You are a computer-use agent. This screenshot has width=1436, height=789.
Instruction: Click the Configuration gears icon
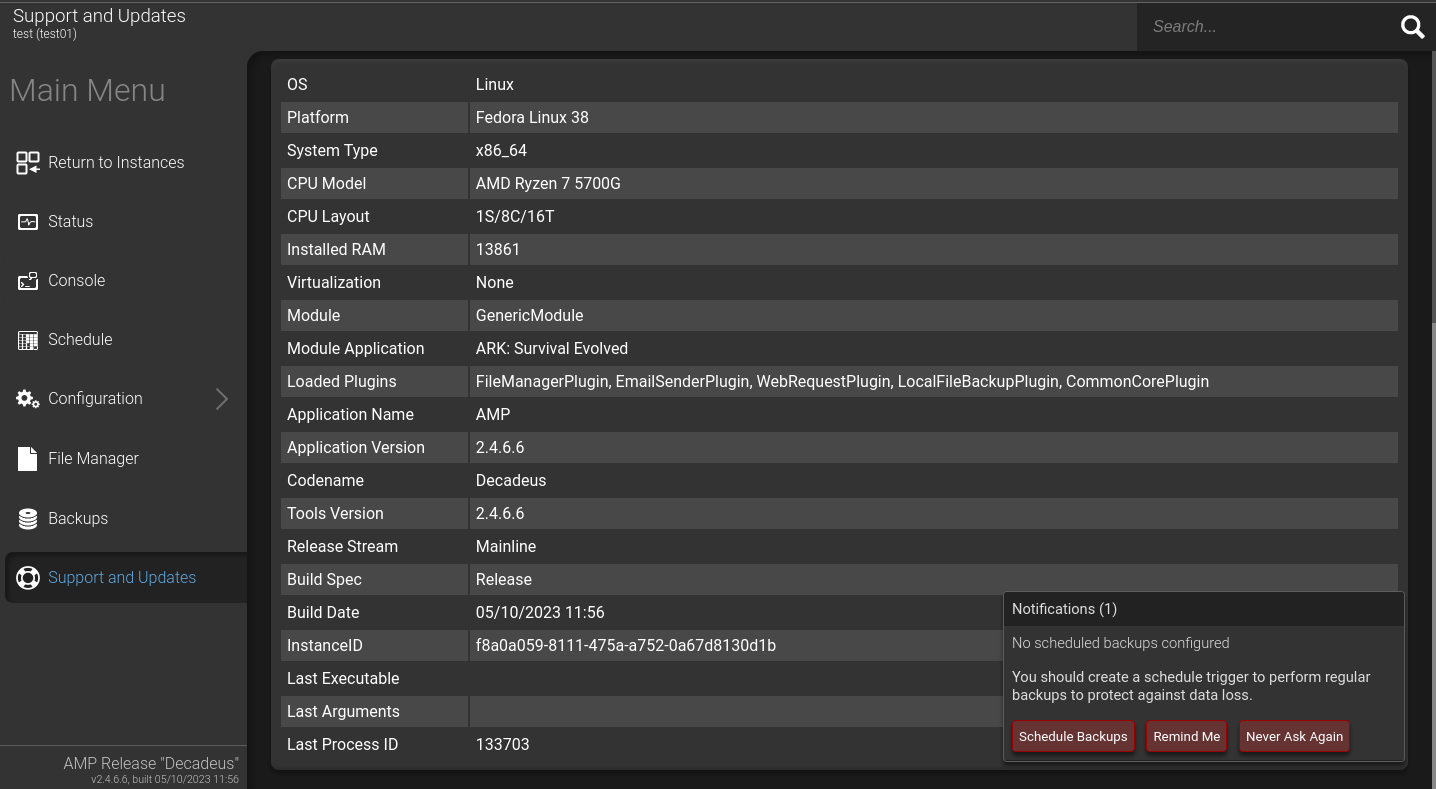(x=28, y=399)
